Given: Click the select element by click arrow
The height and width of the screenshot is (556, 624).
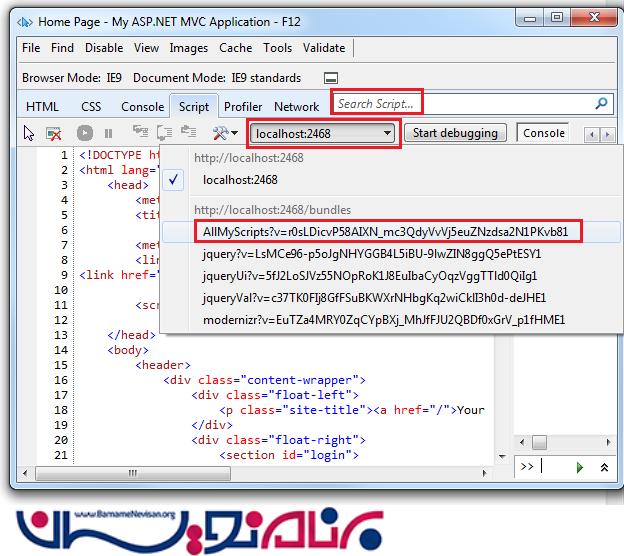Looking at the screenshot, I should point(29,133).
